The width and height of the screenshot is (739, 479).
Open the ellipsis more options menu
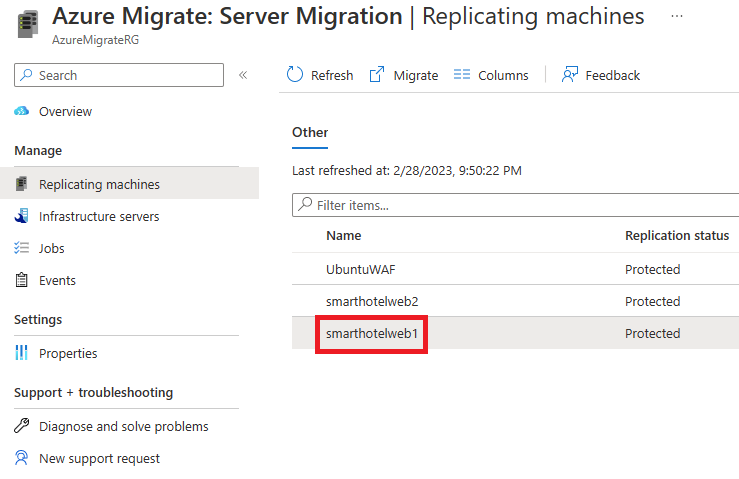(x=677, y=16)
